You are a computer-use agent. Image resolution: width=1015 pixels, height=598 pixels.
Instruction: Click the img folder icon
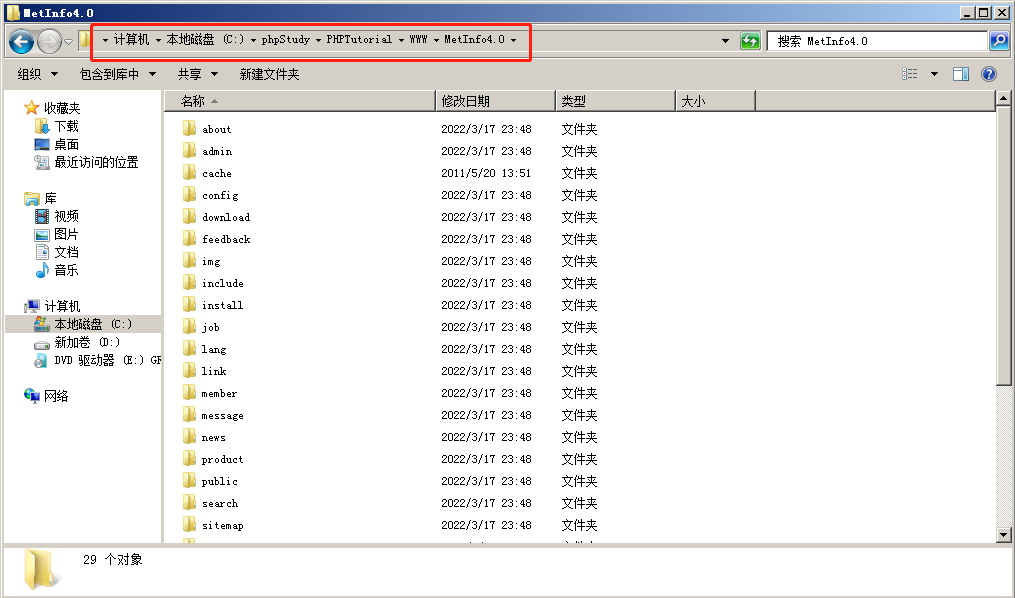189,260
